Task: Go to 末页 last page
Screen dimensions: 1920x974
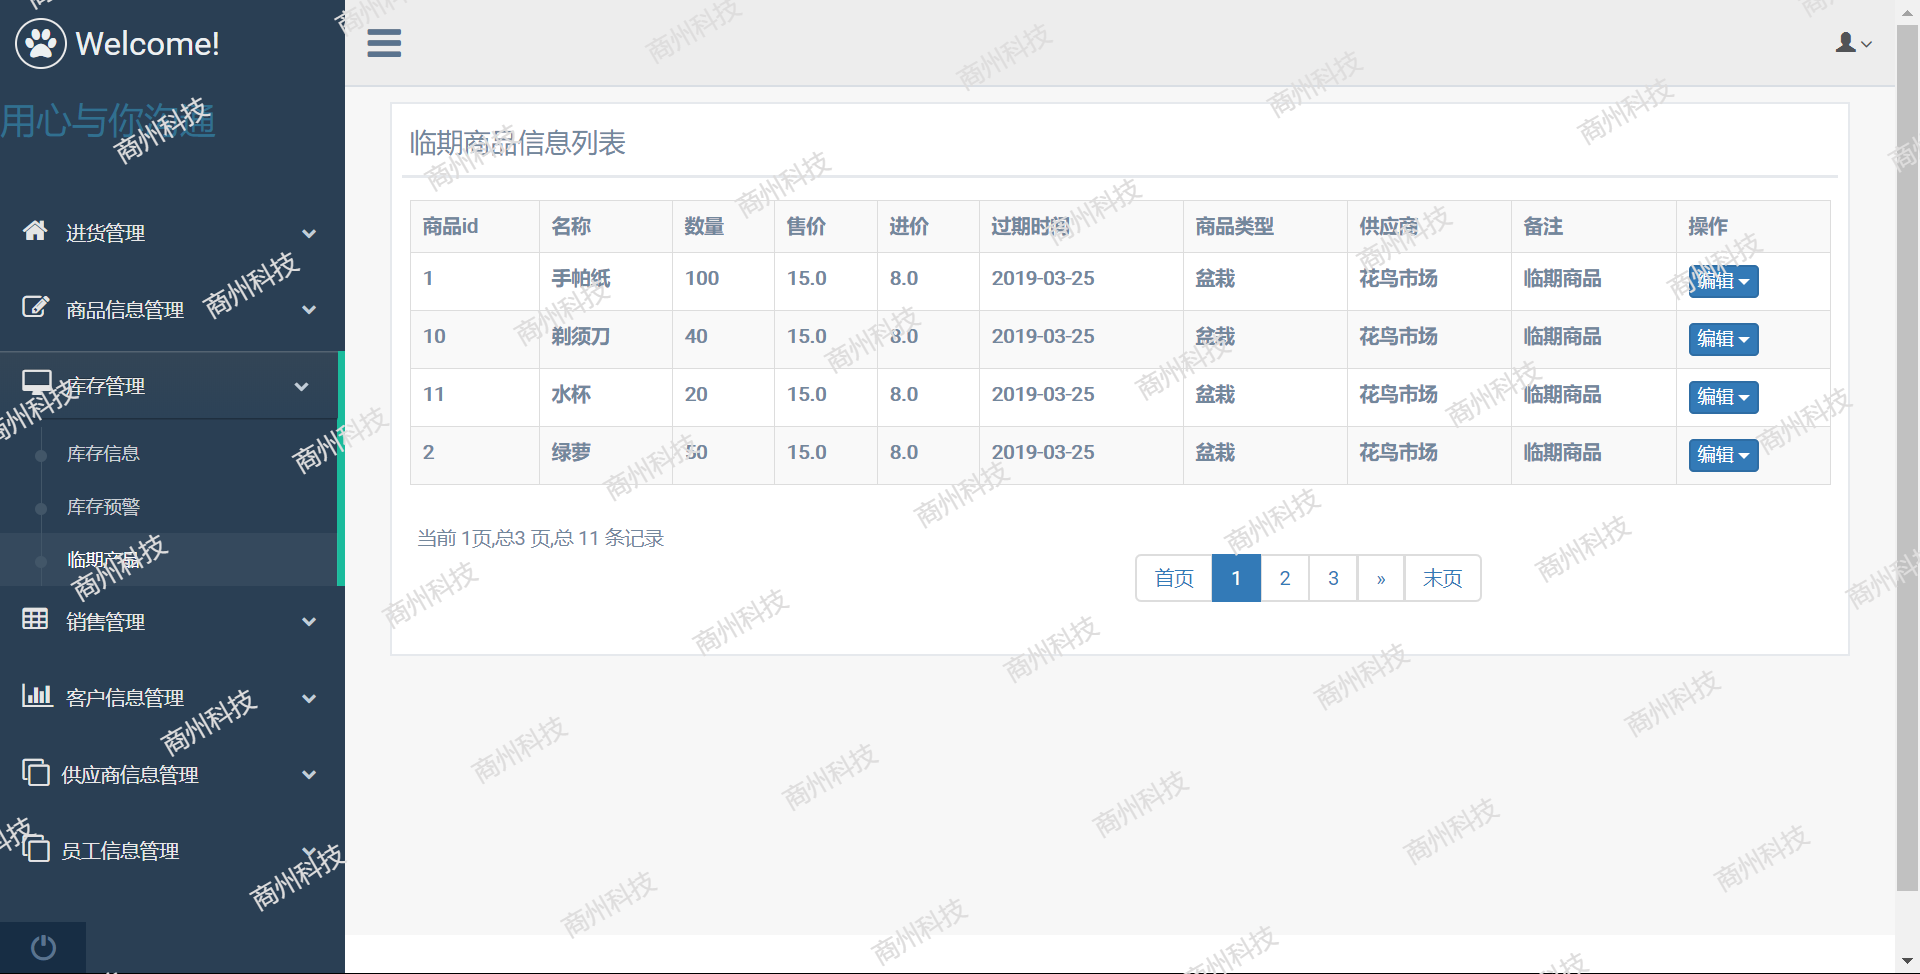Action: [1443, 578]
